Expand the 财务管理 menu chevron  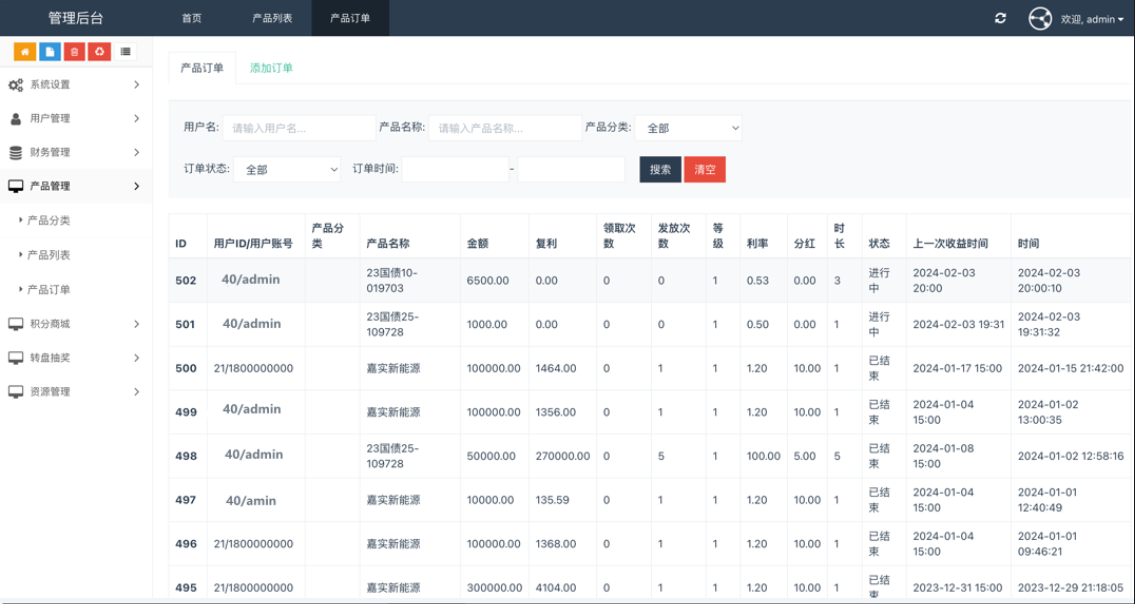137,152
